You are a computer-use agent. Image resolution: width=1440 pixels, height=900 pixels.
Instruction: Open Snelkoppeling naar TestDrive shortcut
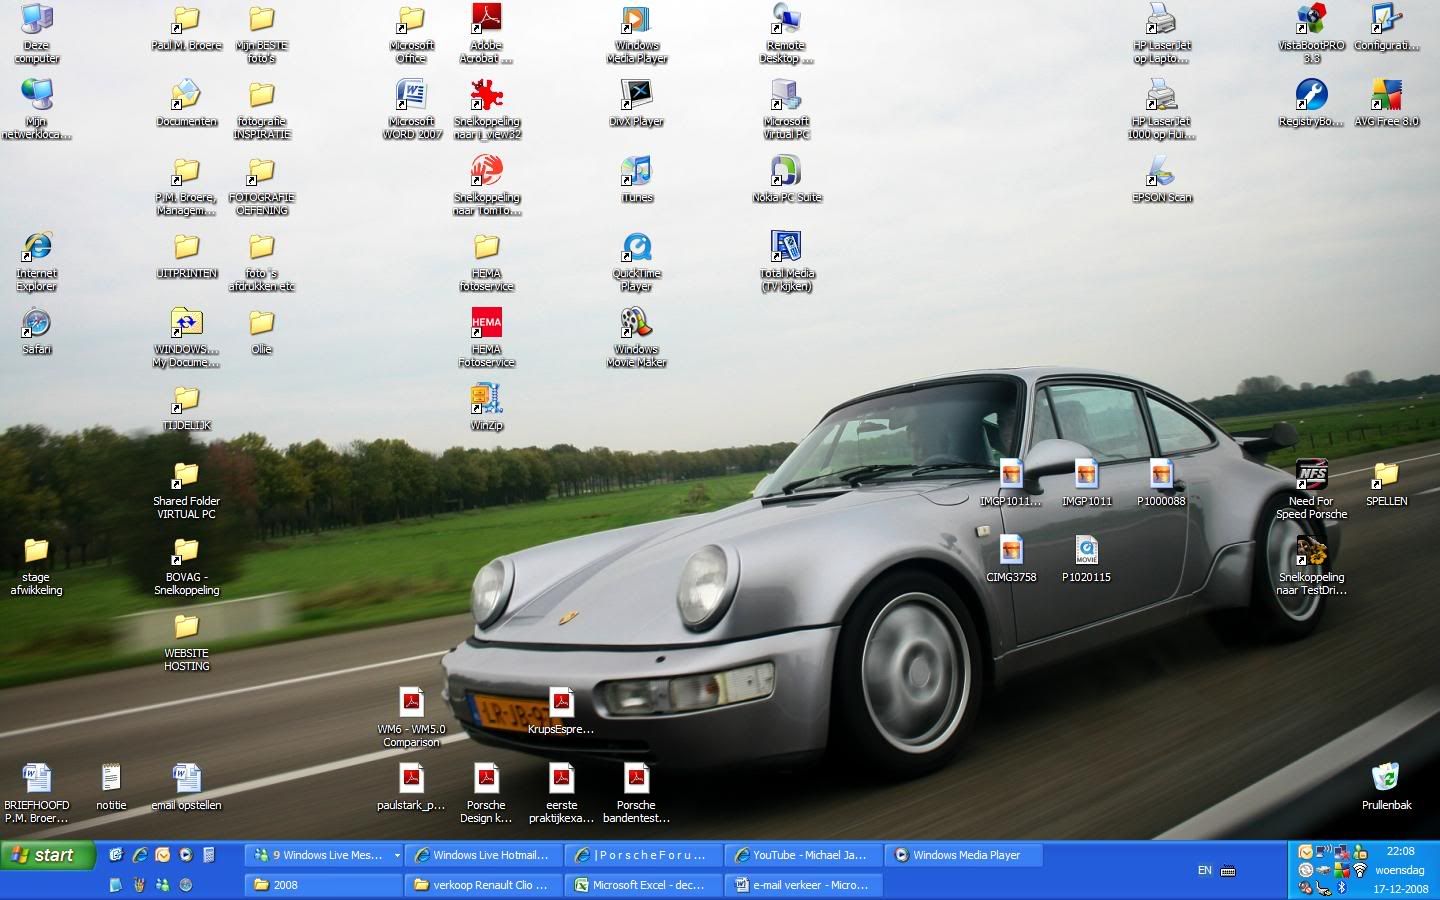(1311, 565)
